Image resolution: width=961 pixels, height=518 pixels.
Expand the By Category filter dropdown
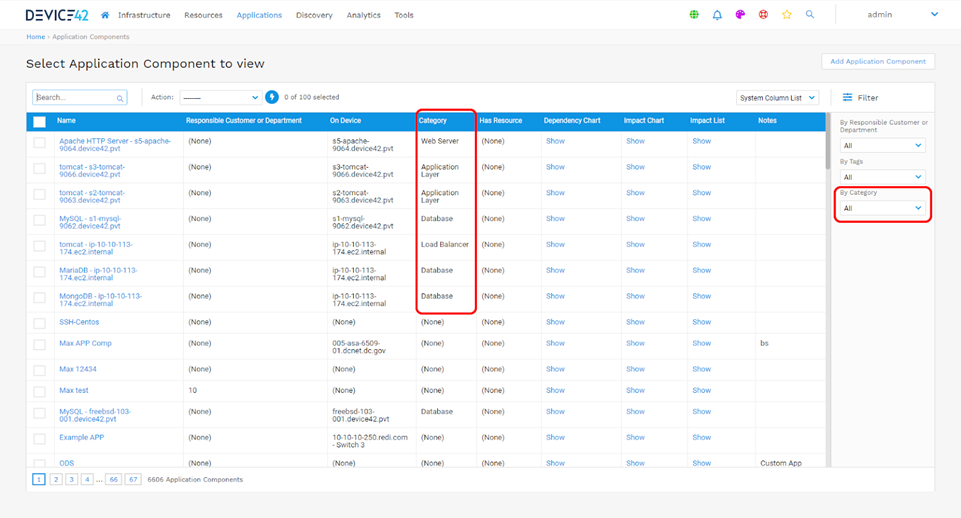883,208
